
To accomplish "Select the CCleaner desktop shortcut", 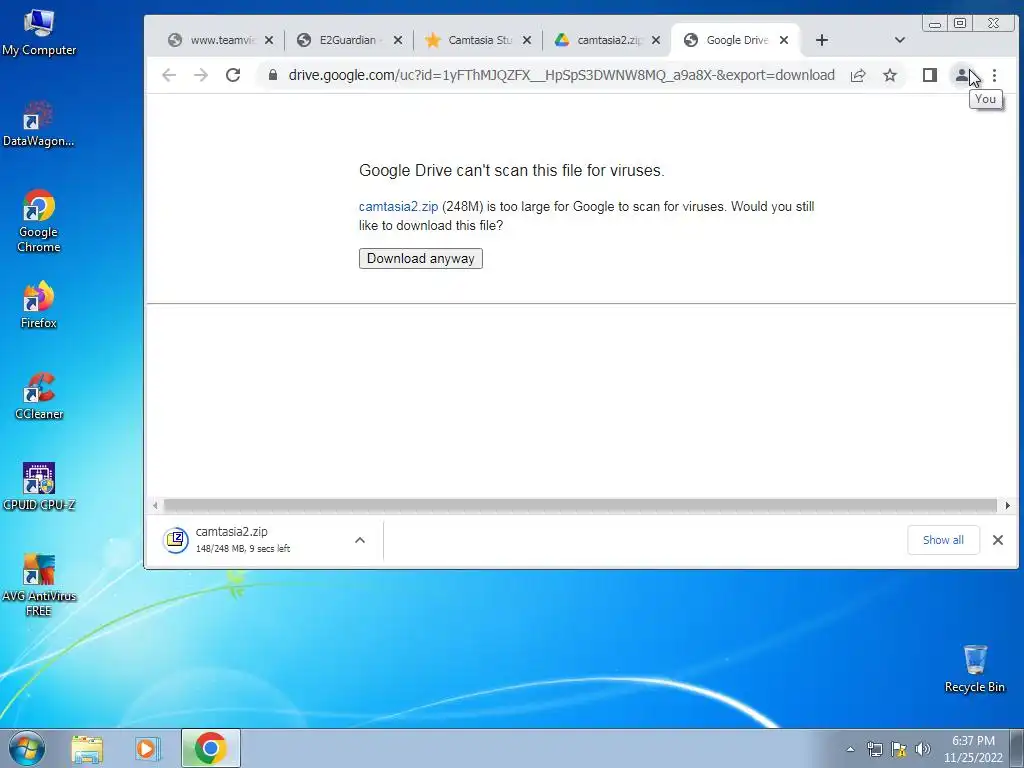I will (39, 396).
